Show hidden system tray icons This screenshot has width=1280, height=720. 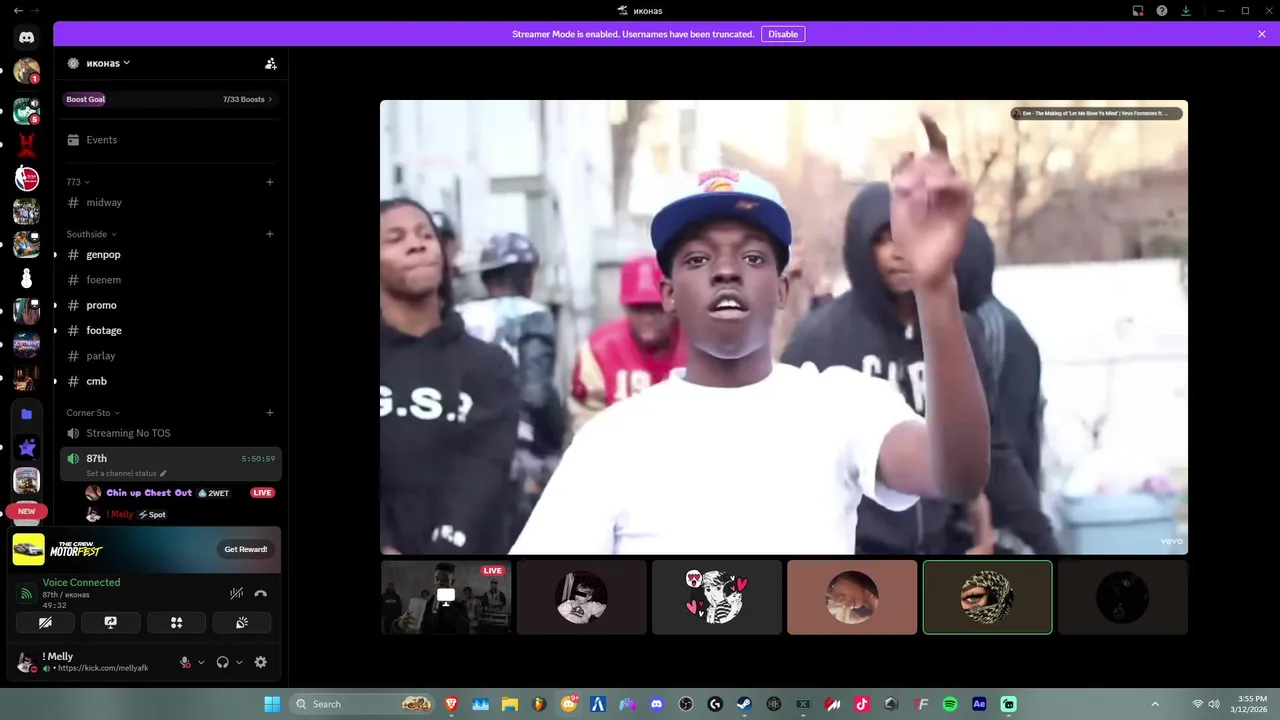click(x=1155, y=704)
